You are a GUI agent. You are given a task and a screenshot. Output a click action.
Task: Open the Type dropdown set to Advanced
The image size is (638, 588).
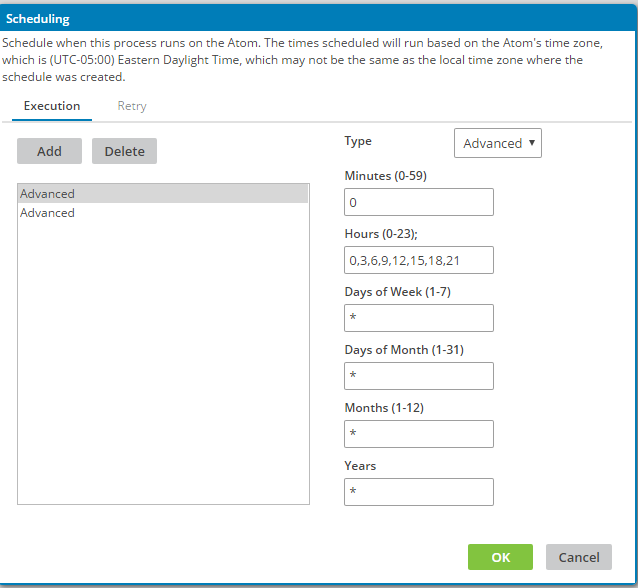click(x=498, y=143)
